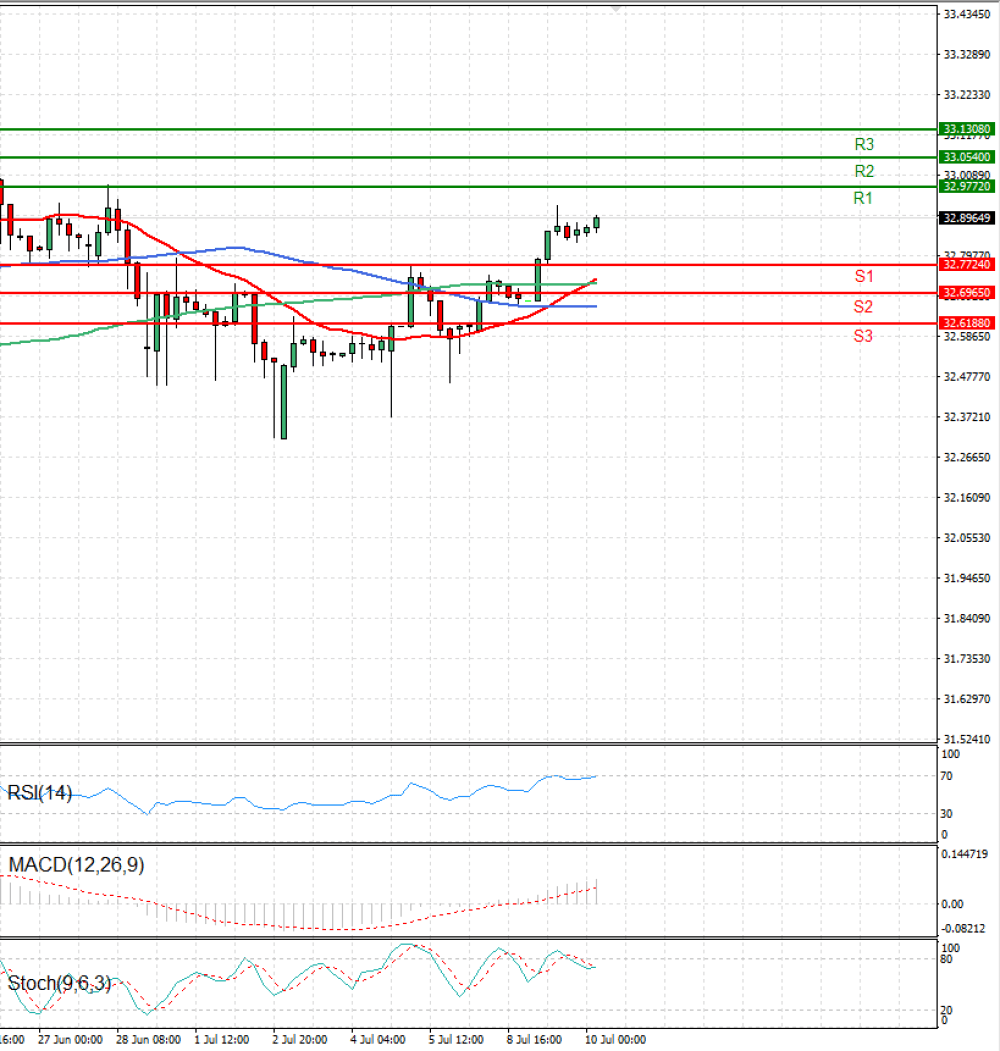Click the RSI 70 level value
The width and height of the screenshot is (1000, 1051).
click(x=946, y=776)
